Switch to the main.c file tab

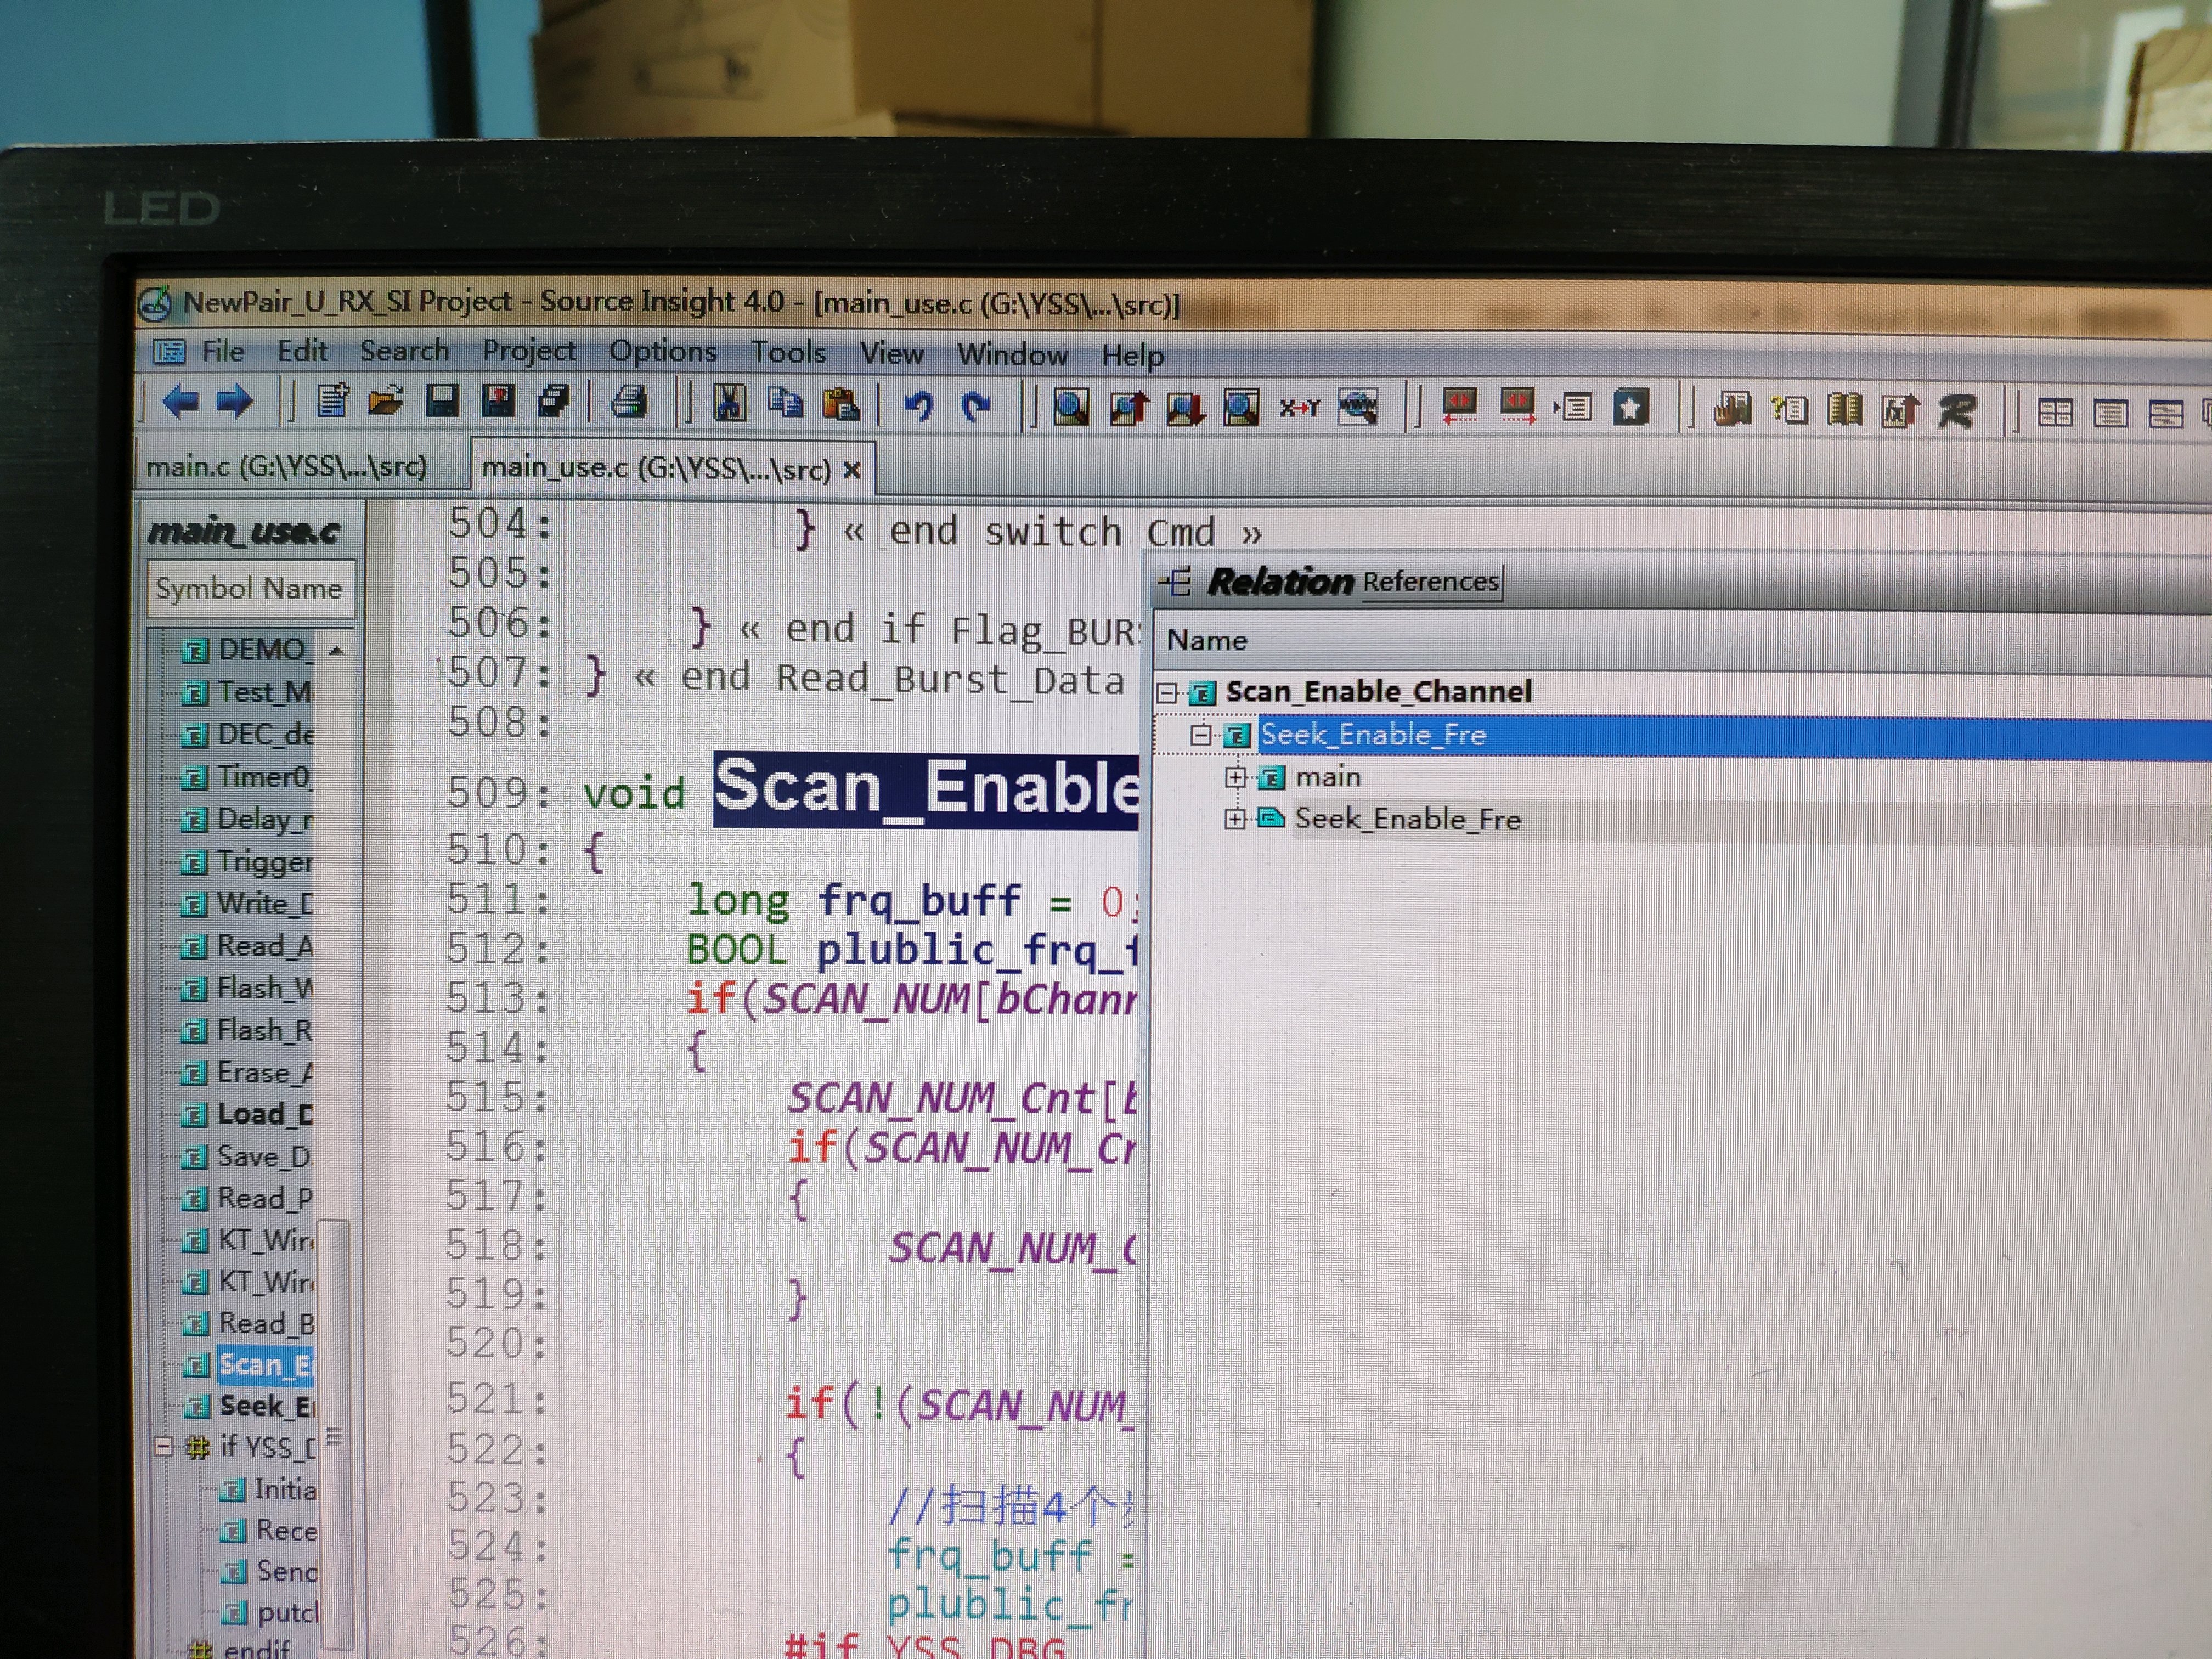[287, 467]
